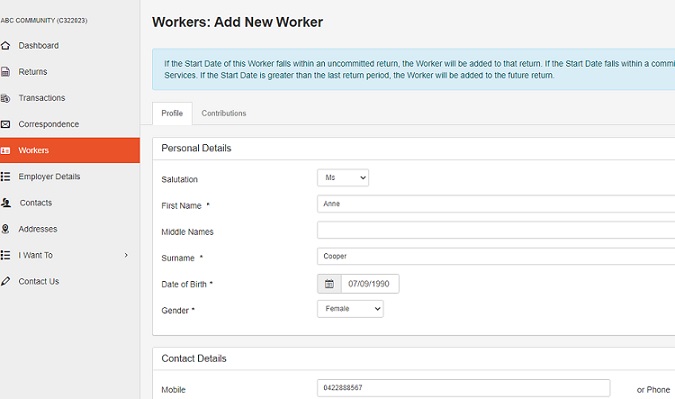The width and height of the screenshot is (675, 399).
Task: Click the Correspondence envelope icon
Action: [5, 124]
